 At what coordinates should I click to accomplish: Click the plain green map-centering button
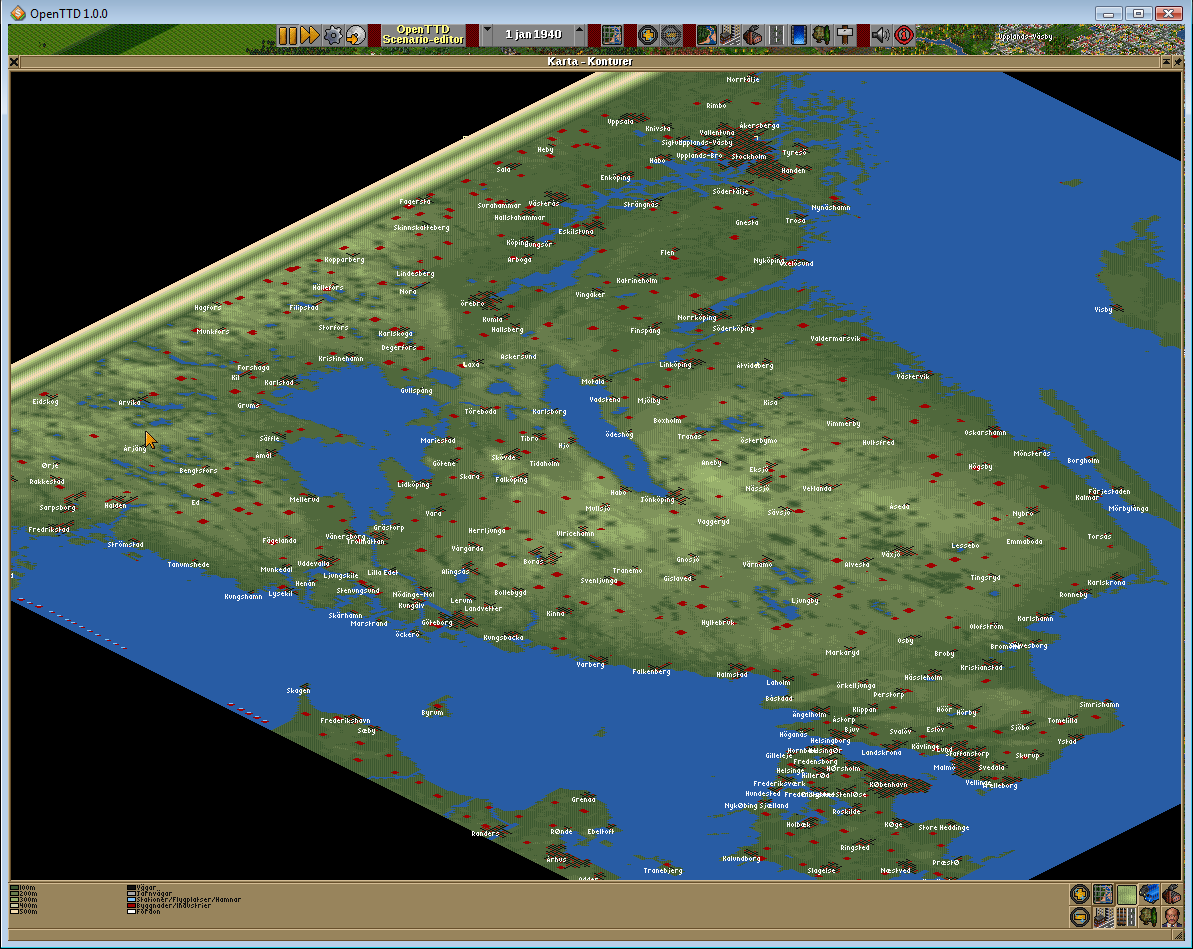[1127, 894]
